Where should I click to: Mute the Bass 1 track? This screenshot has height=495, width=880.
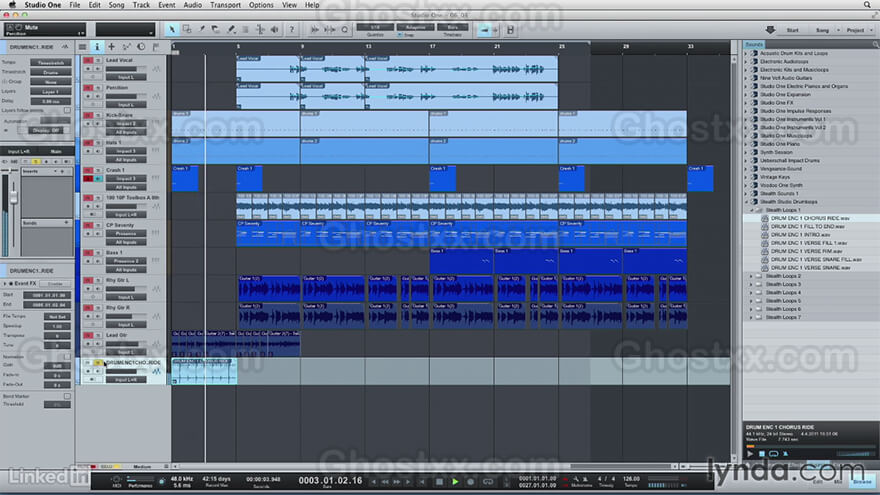pyautogui.click(x=88, y=253)
